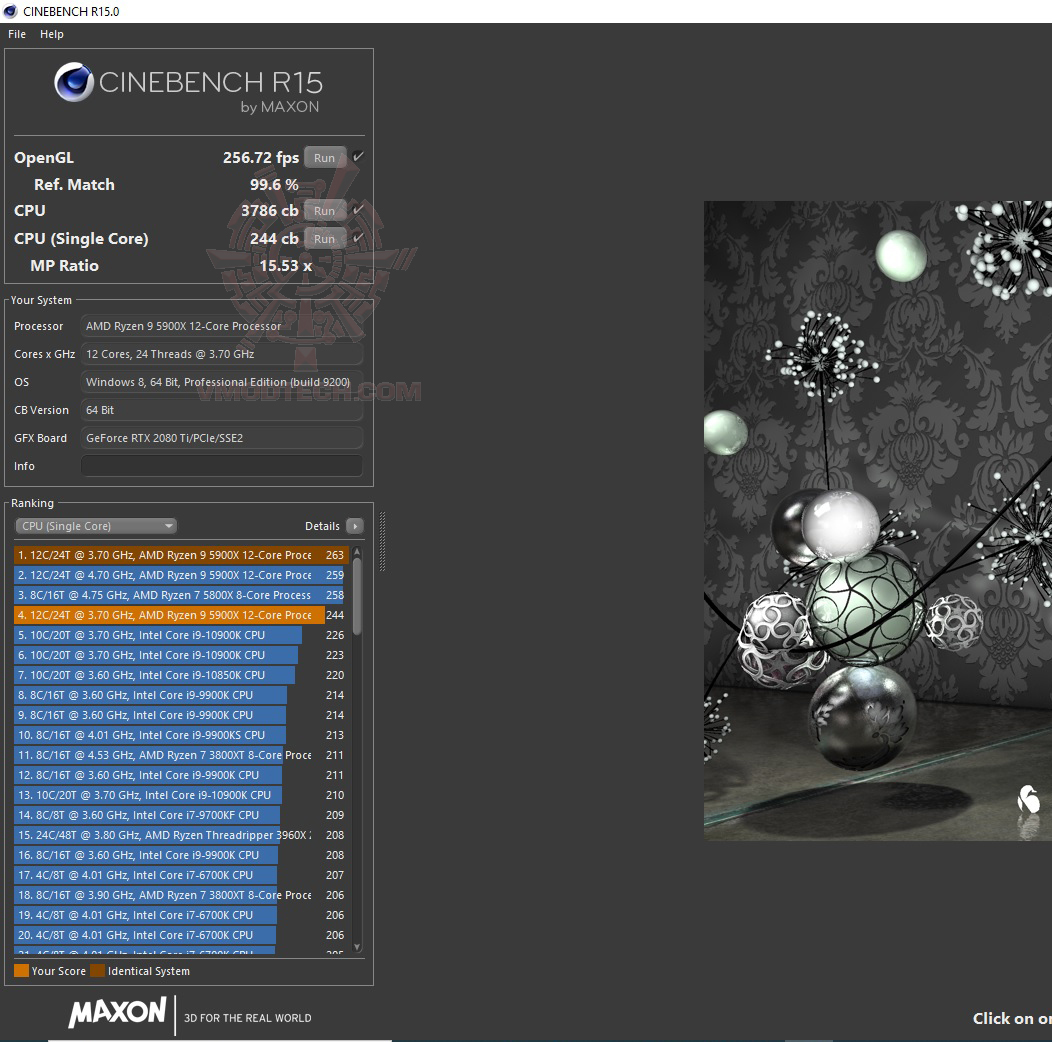Screen dimensions: 1052x1042
Task: Click the ranking list scroll down arrow
Action: pyautogui.click(x=357, y=947)
